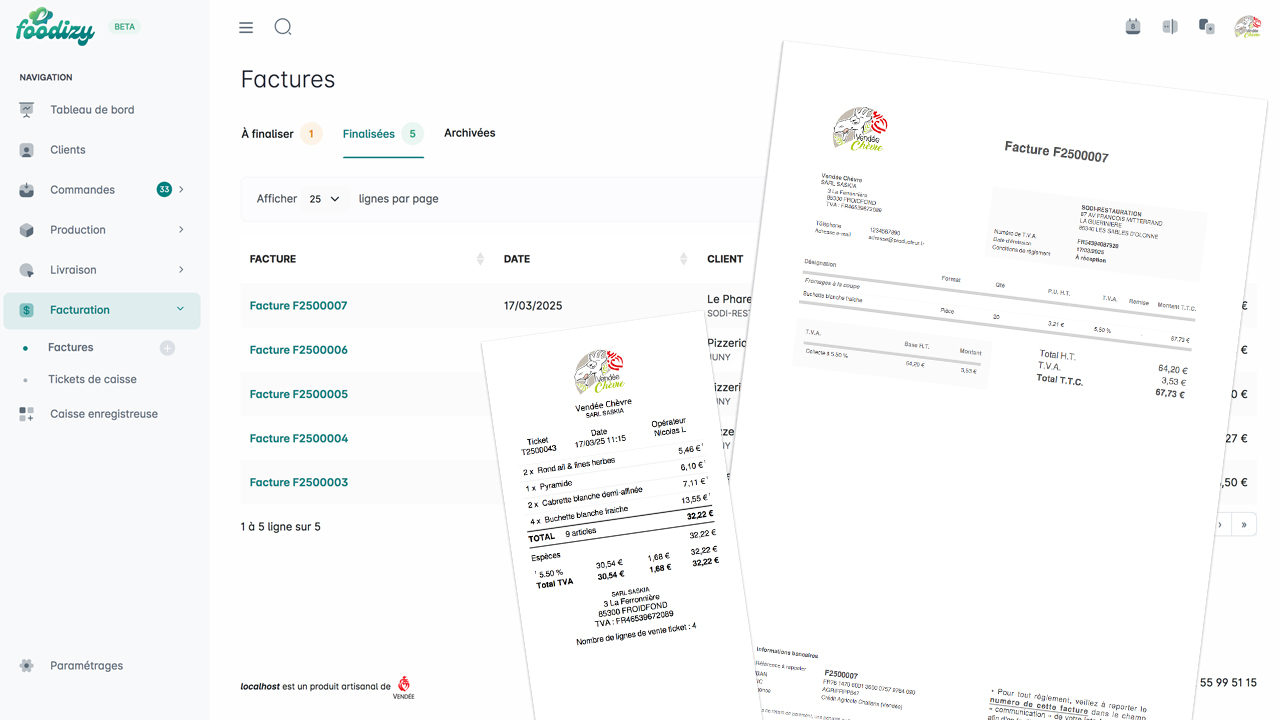
Task: Open user avatar in top bar
Action: (x=1247, y=27)
